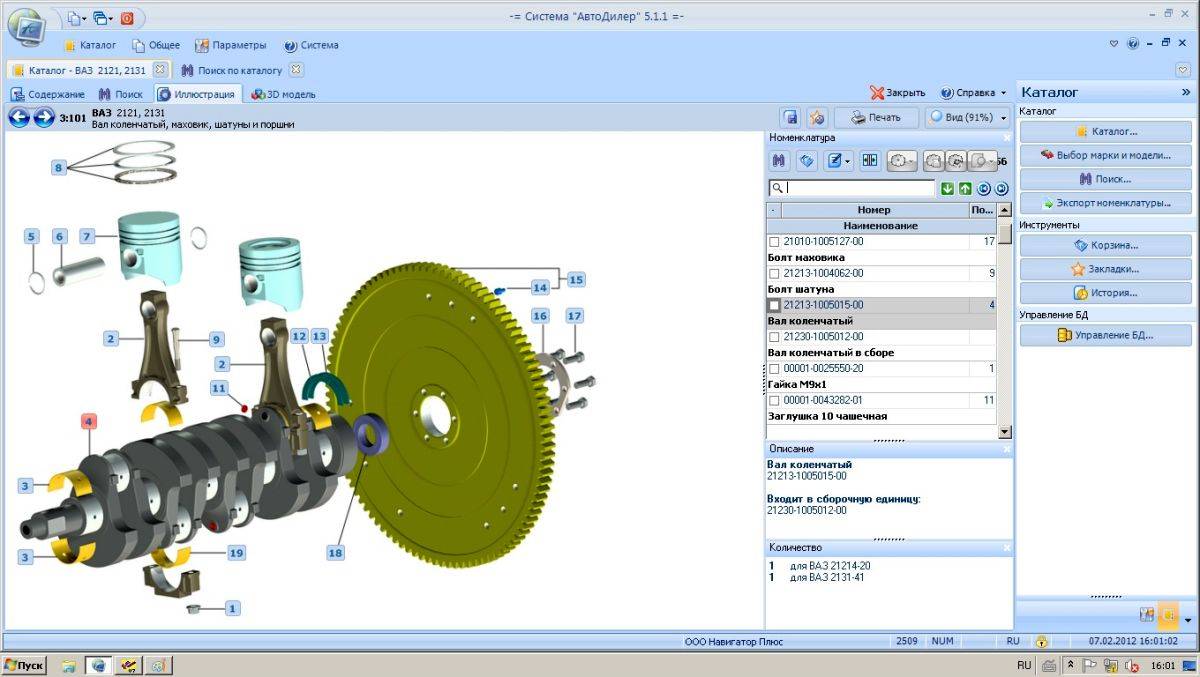
Task: Switch to the 3D модель tab
Action: click(x=284, y=94)
